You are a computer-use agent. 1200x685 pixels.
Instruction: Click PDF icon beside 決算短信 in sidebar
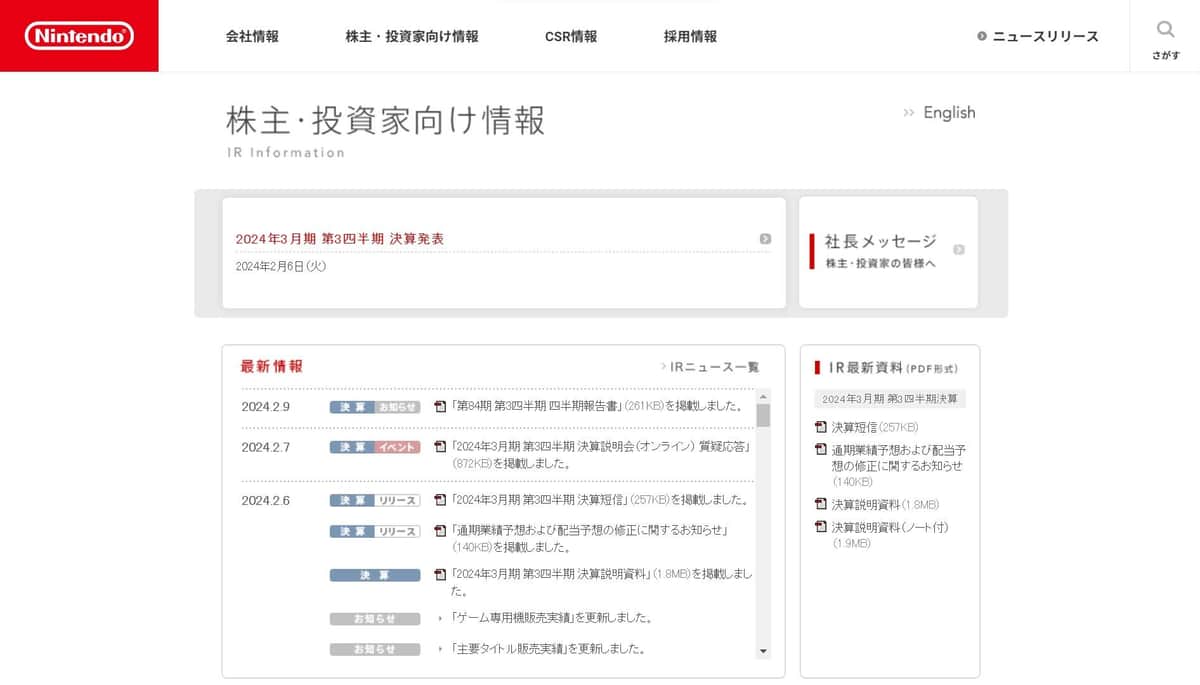click(819, 426)
